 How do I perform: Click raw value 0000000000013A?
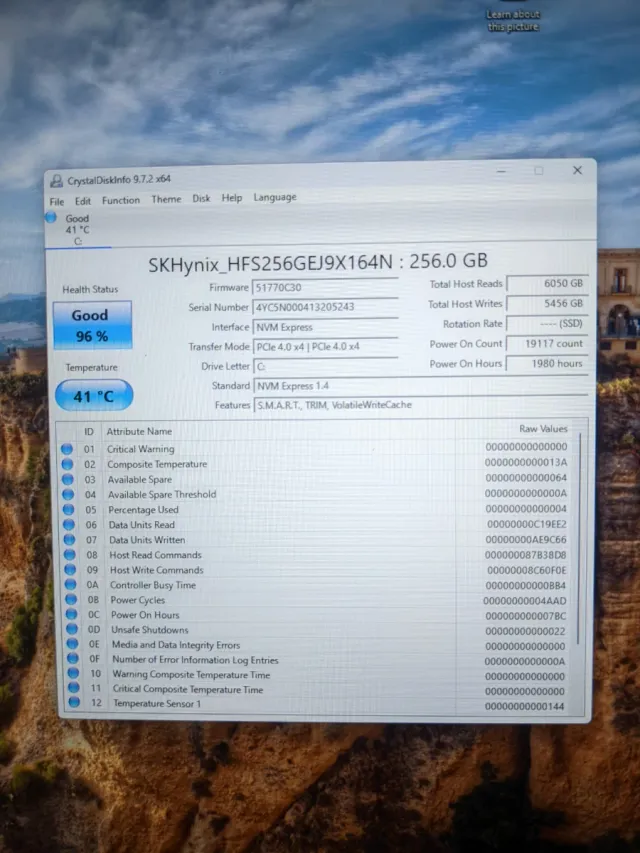point(526,462)
